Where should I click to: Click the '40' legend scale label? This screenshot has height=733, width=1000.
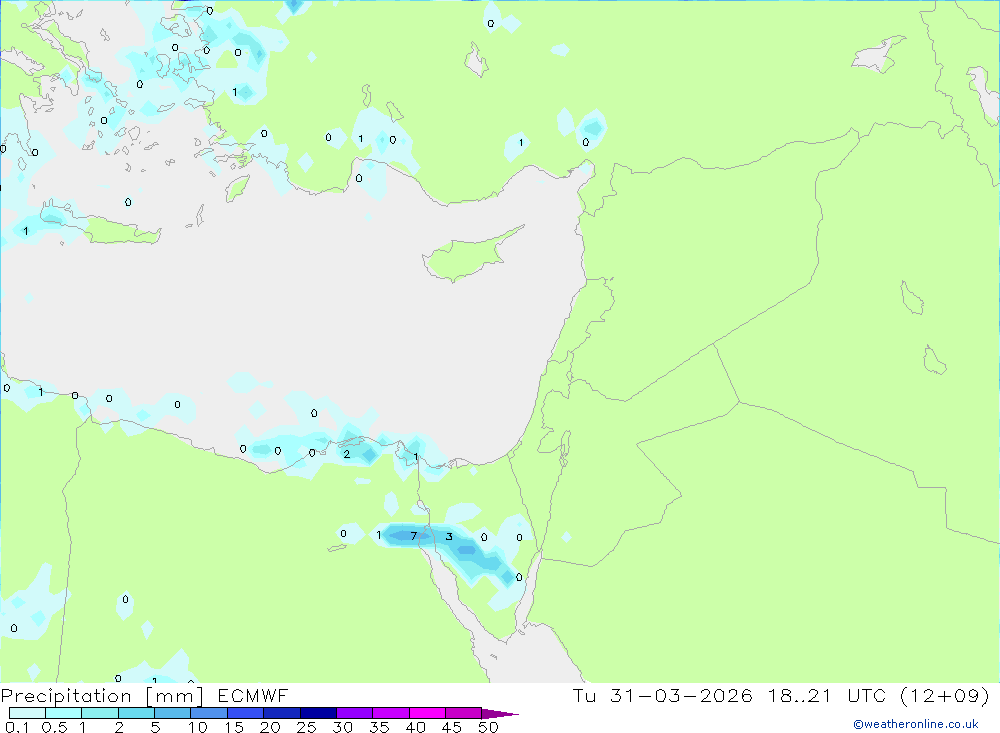[416, 727]
